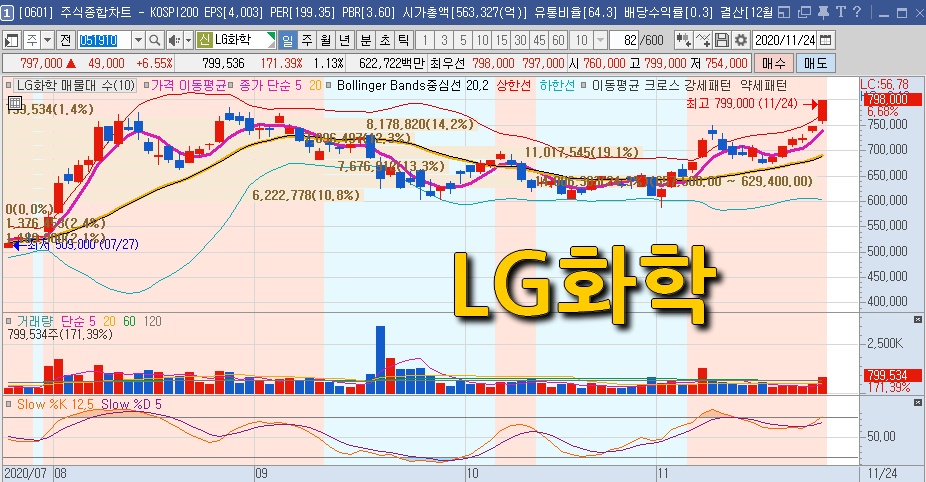Click the 799,534 volume tag on axis
Screen dimensions: 926x482
click(x=894, y=375)
